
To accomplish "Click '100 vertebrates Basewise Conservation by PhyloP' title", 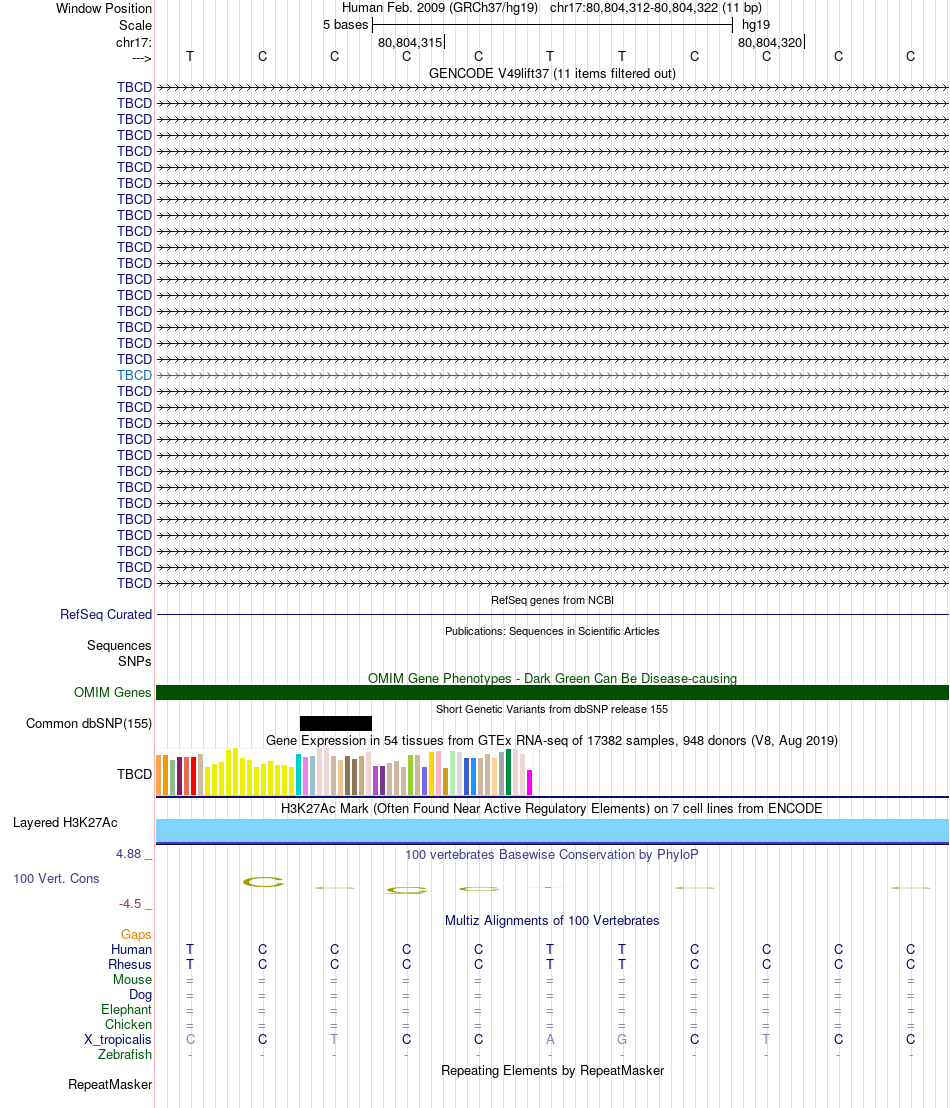I will click(552, 854).
